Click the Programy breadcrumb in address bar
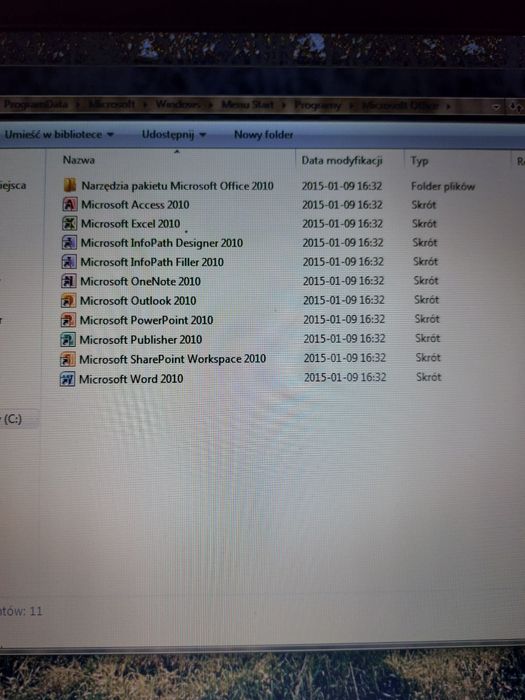The image size is (525, 700). coord(317,105)
